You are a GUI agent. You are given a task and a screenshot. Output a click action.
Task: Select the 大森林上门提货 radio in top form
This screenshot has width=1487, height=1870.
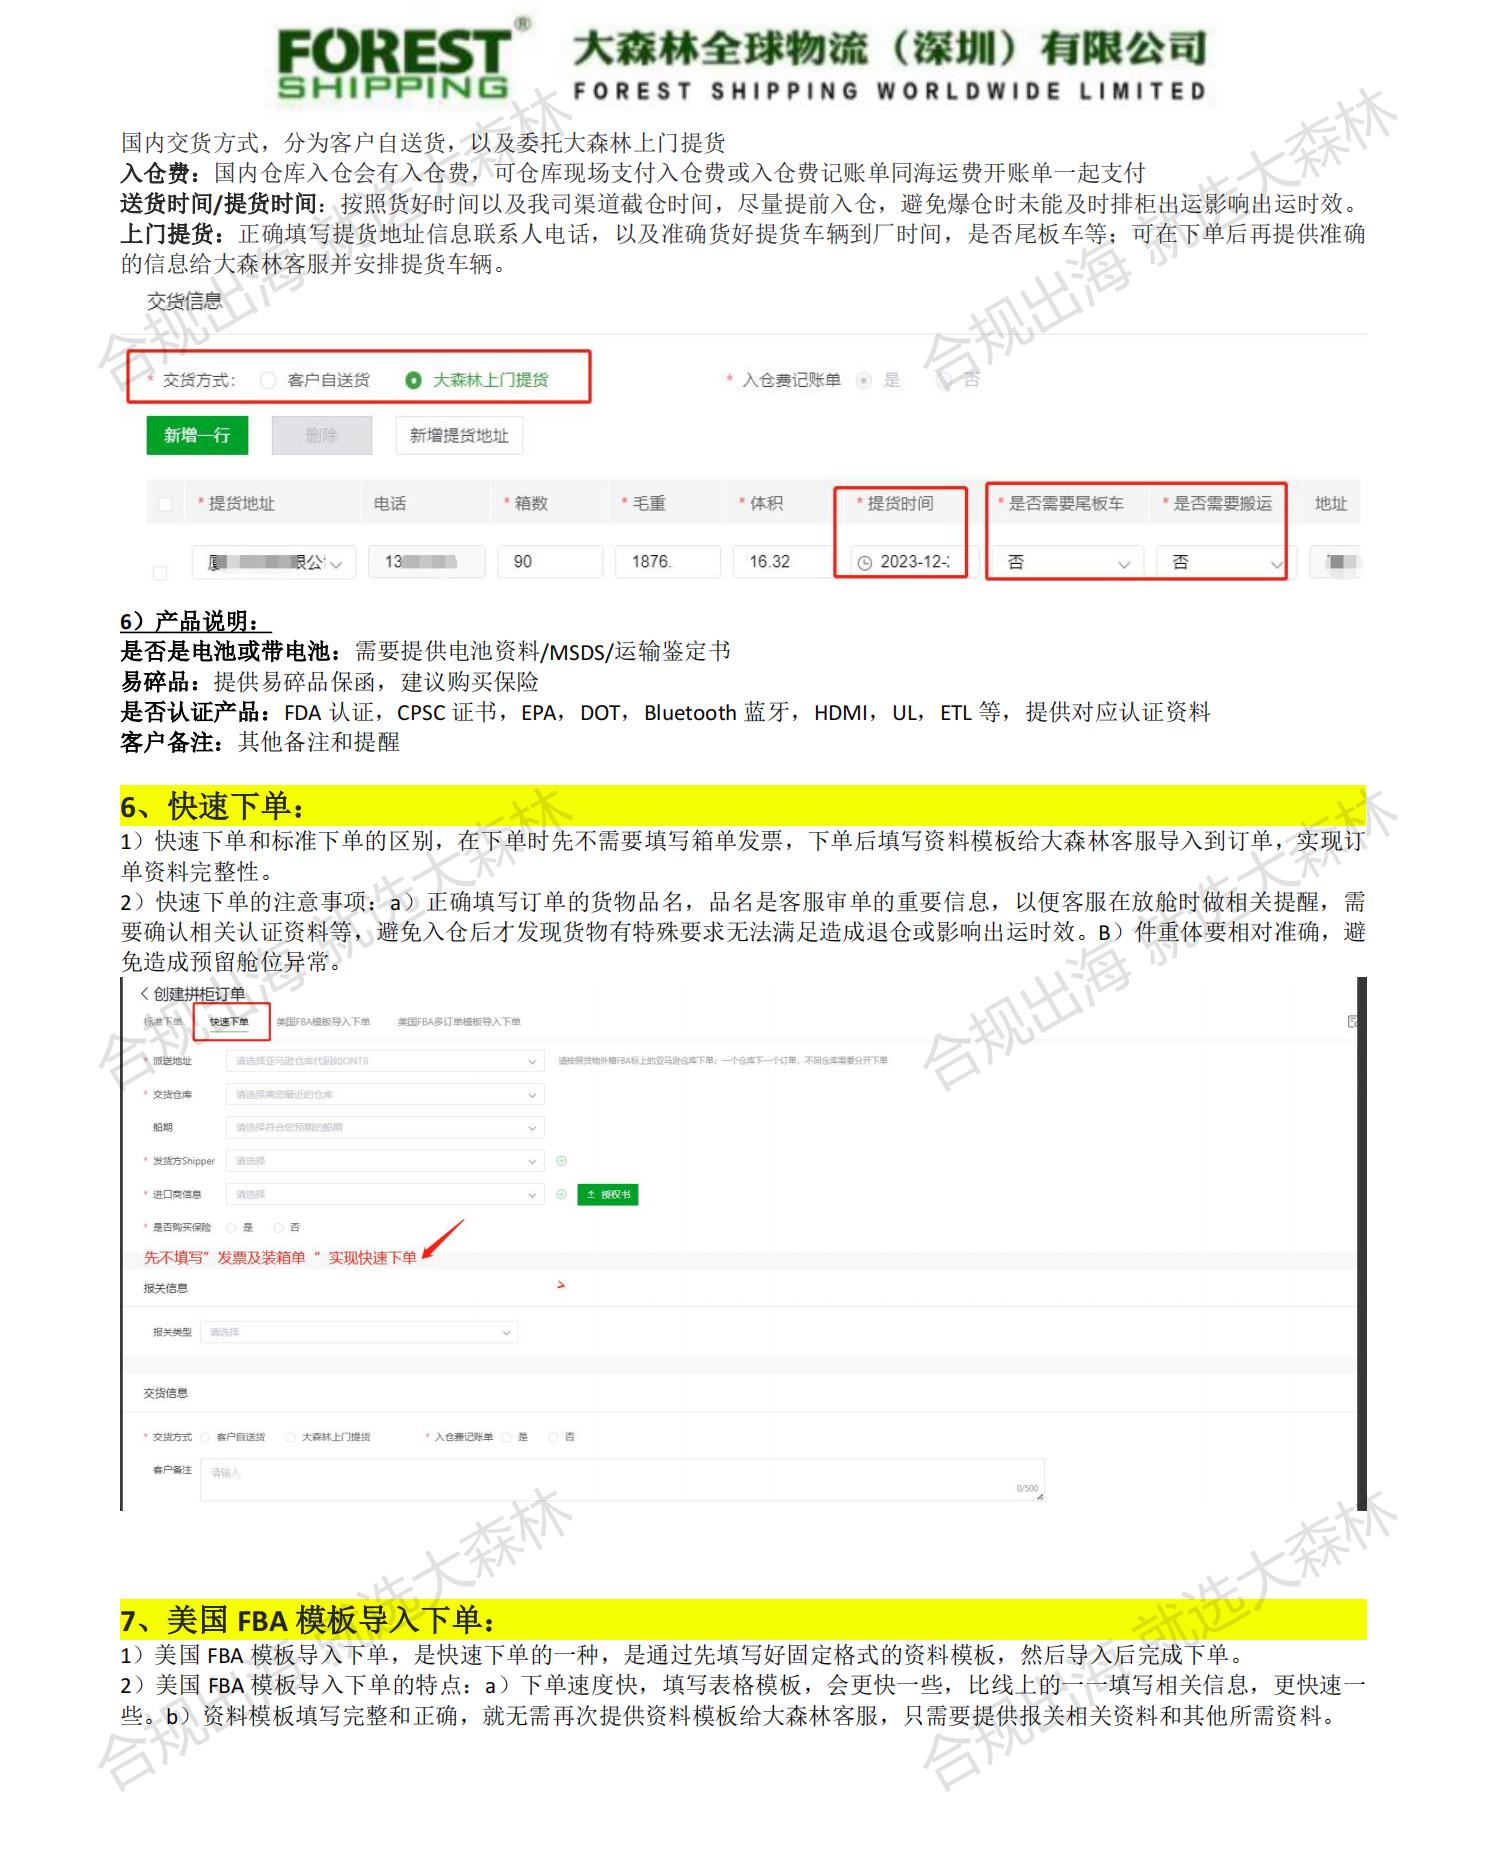413,380
